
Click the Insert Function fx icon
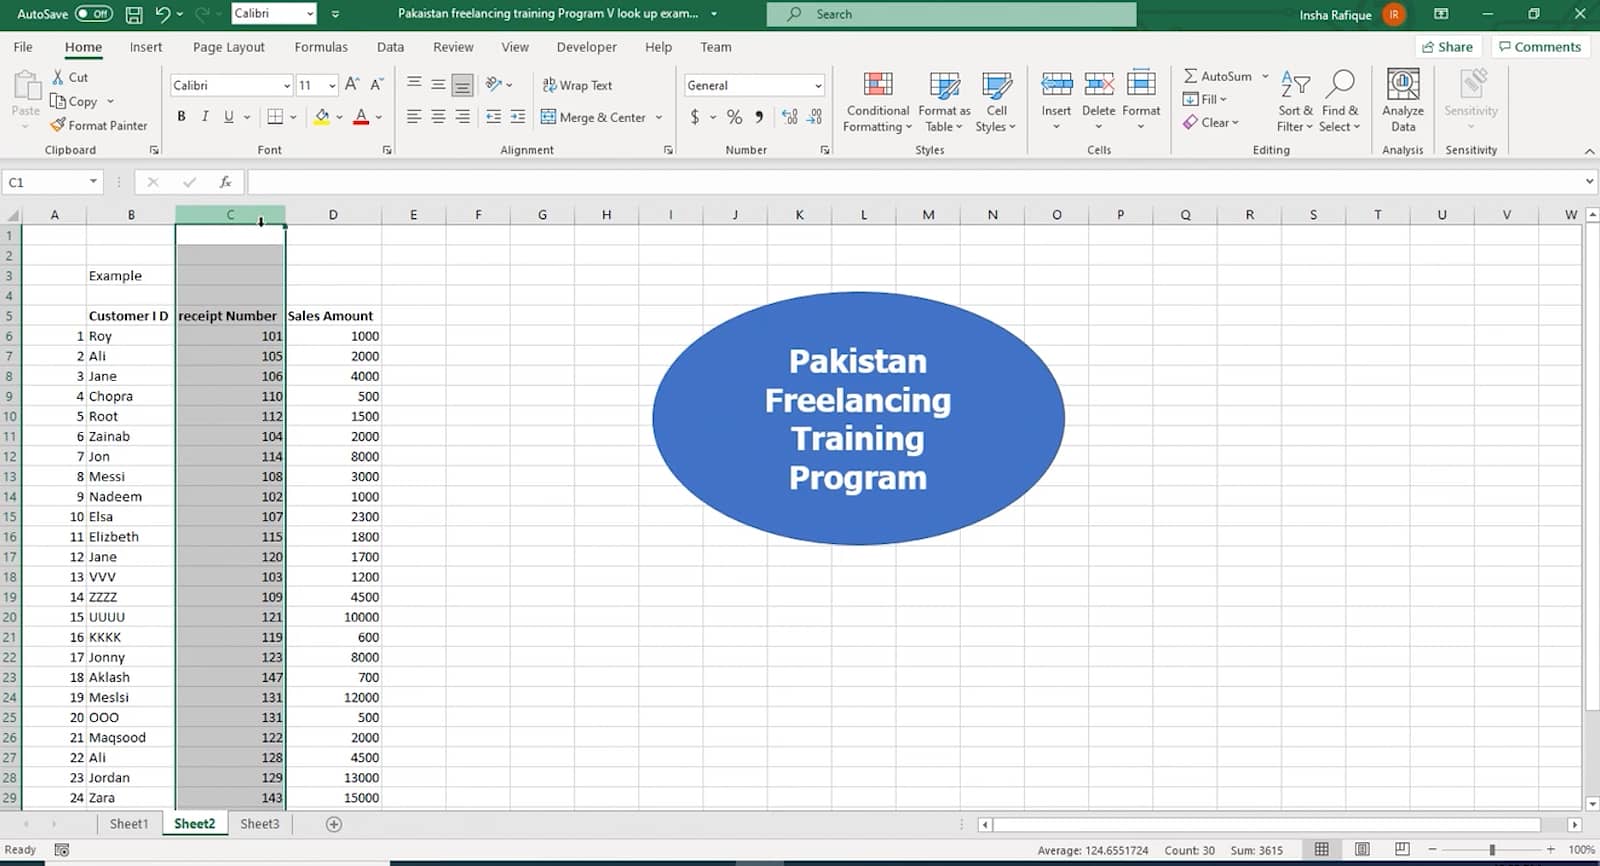226,182
